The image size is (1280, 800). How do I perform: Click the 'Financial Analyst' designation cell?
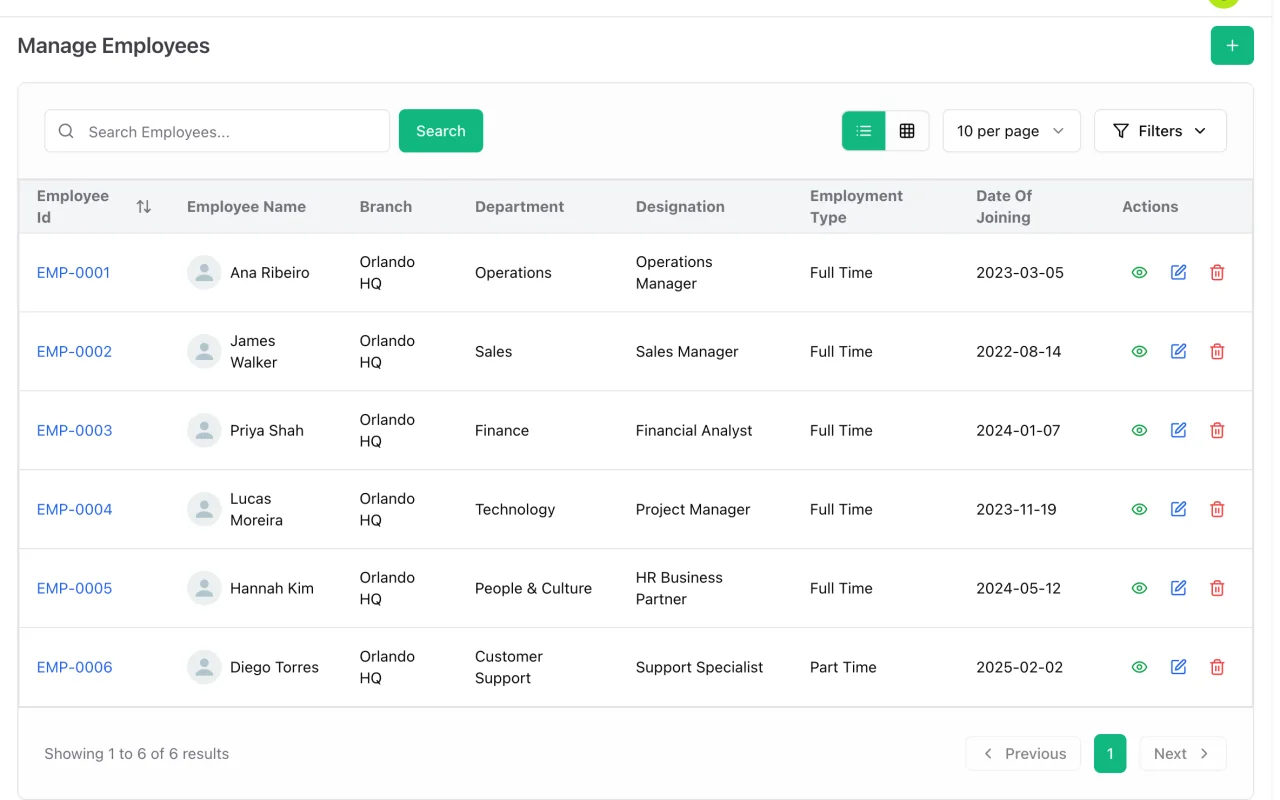[x=694, y=430]
